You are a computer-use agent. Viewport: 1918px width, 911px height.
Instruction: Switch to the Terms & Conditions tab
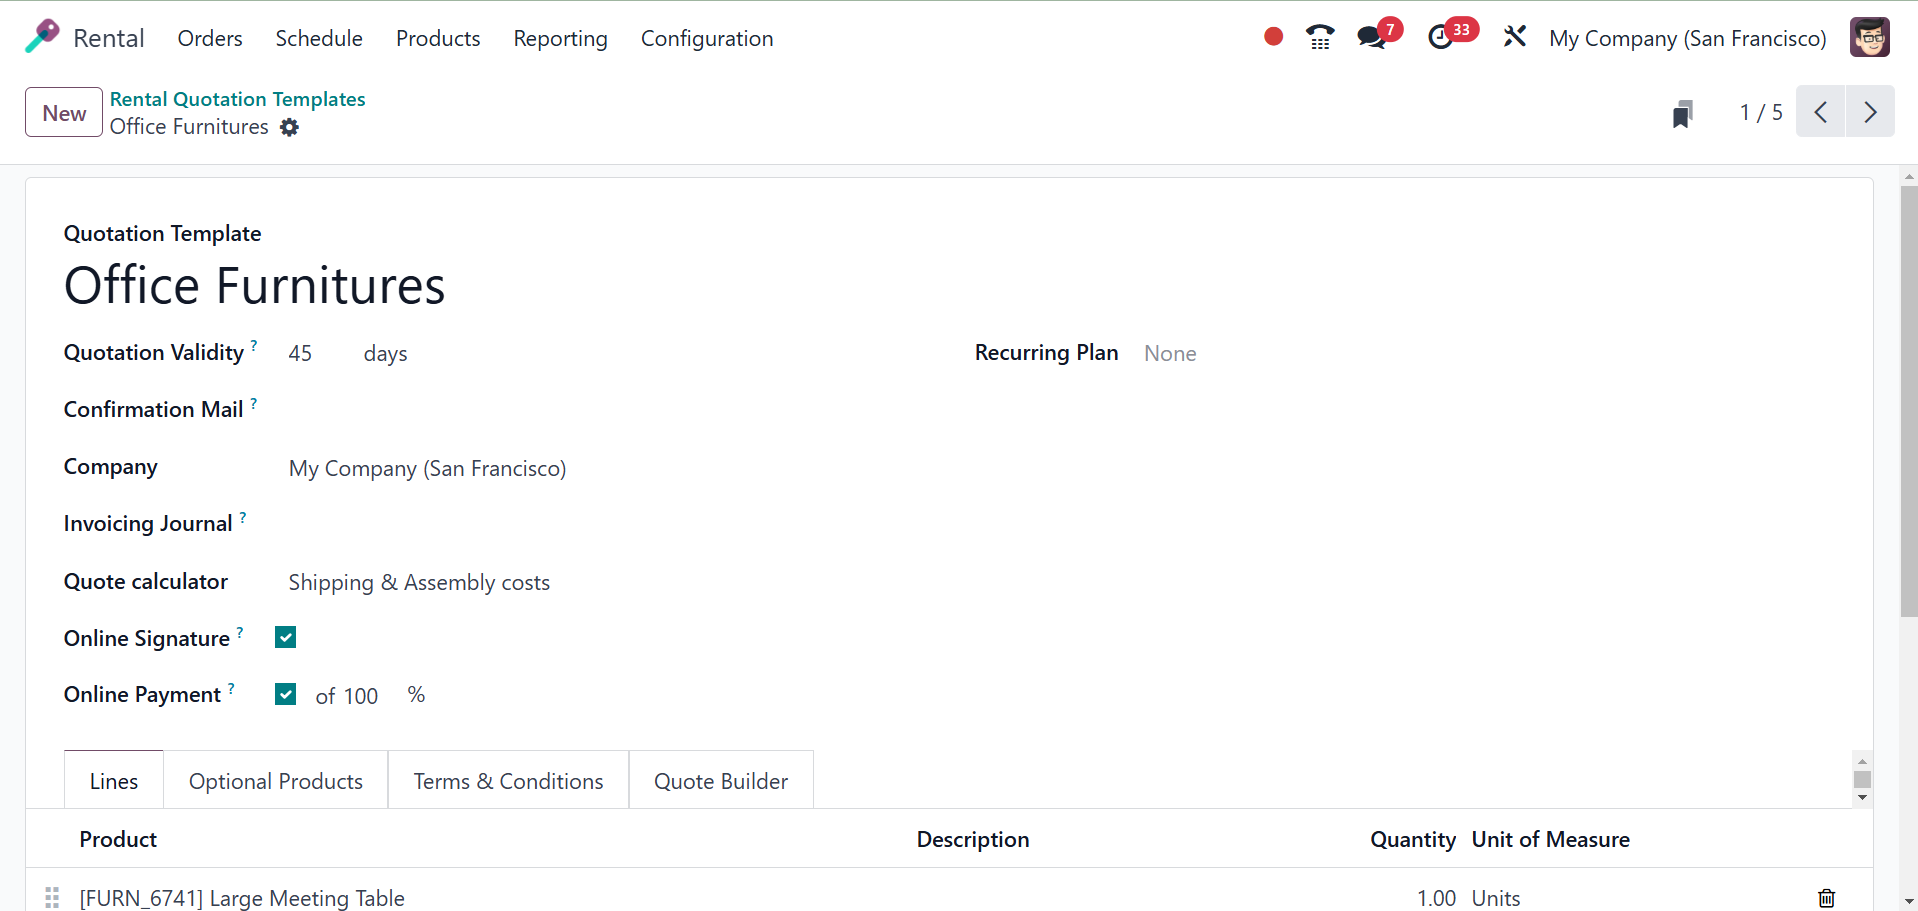(x=508, y=781)
